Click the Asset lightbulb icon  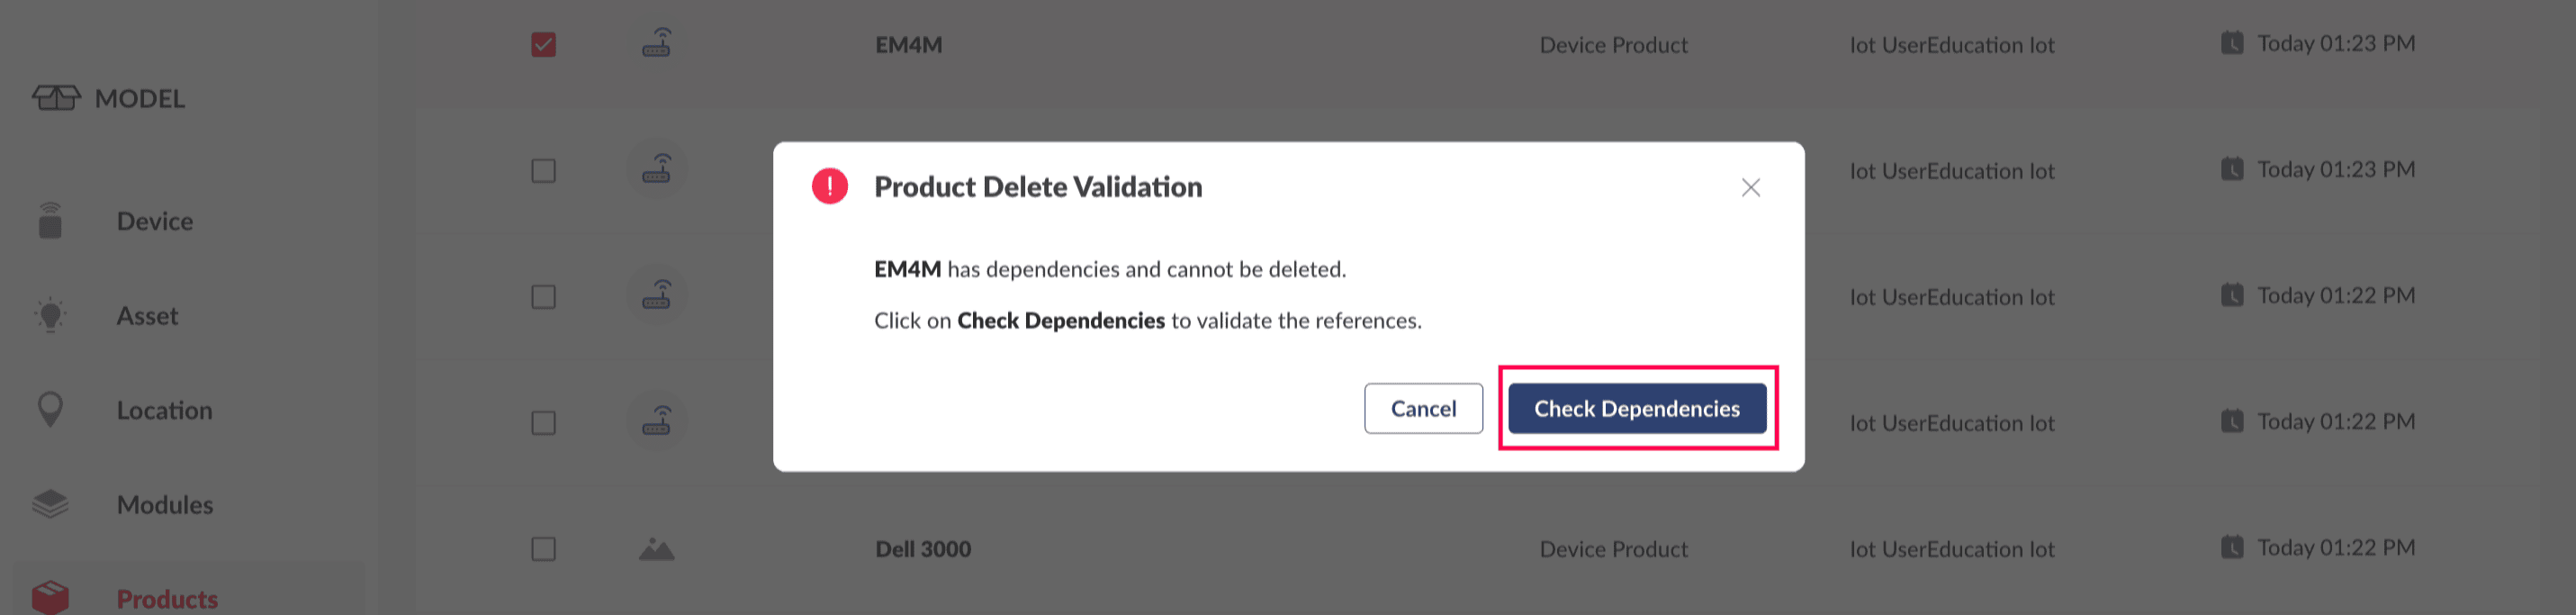click(50, 316)
